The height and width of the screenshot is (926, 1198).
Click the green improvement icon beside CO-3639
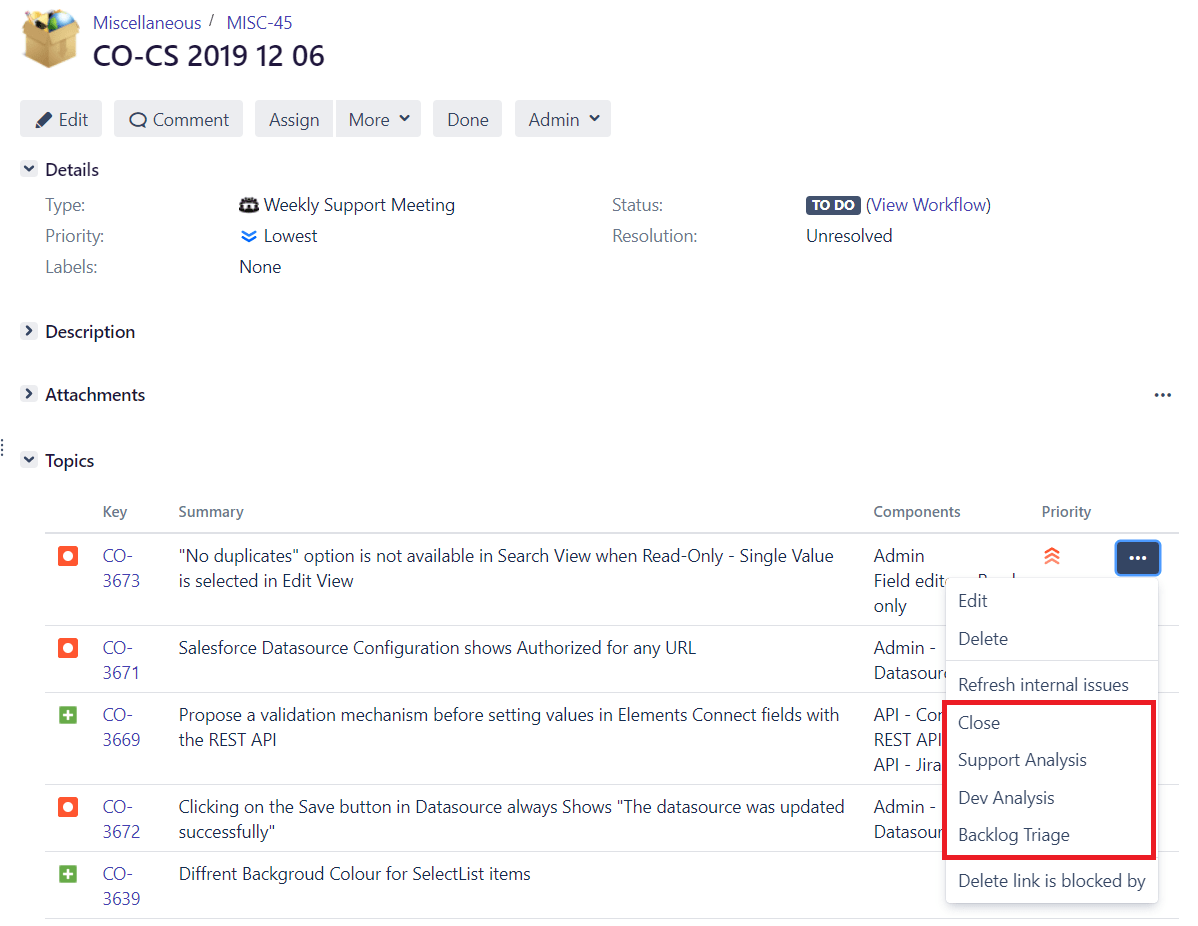(x=67, y=873)
